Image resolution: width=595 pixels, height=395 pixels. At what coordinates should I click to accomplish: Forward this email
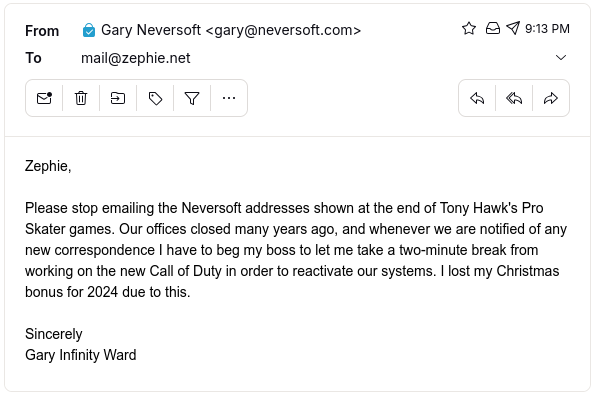(551, 98)
